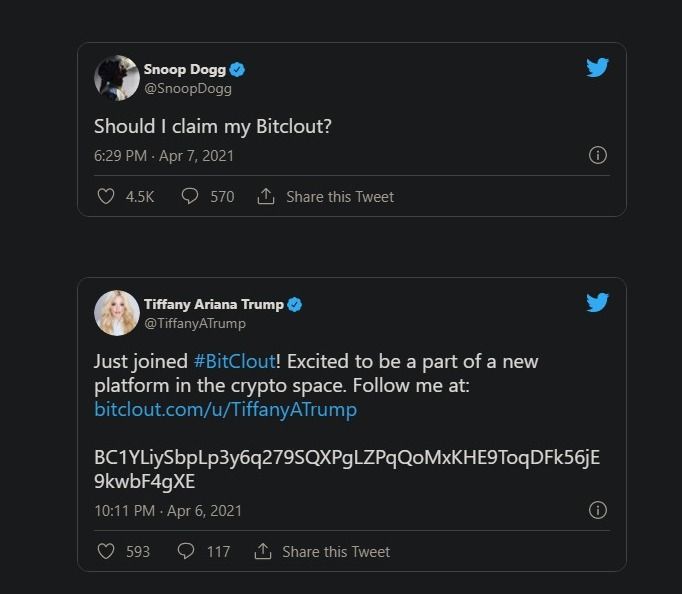Click the 10:11 PM · Apr 6, 2021 timestamp
The width and height of the screenshot is (682, 594).
[x=168, y=510]
